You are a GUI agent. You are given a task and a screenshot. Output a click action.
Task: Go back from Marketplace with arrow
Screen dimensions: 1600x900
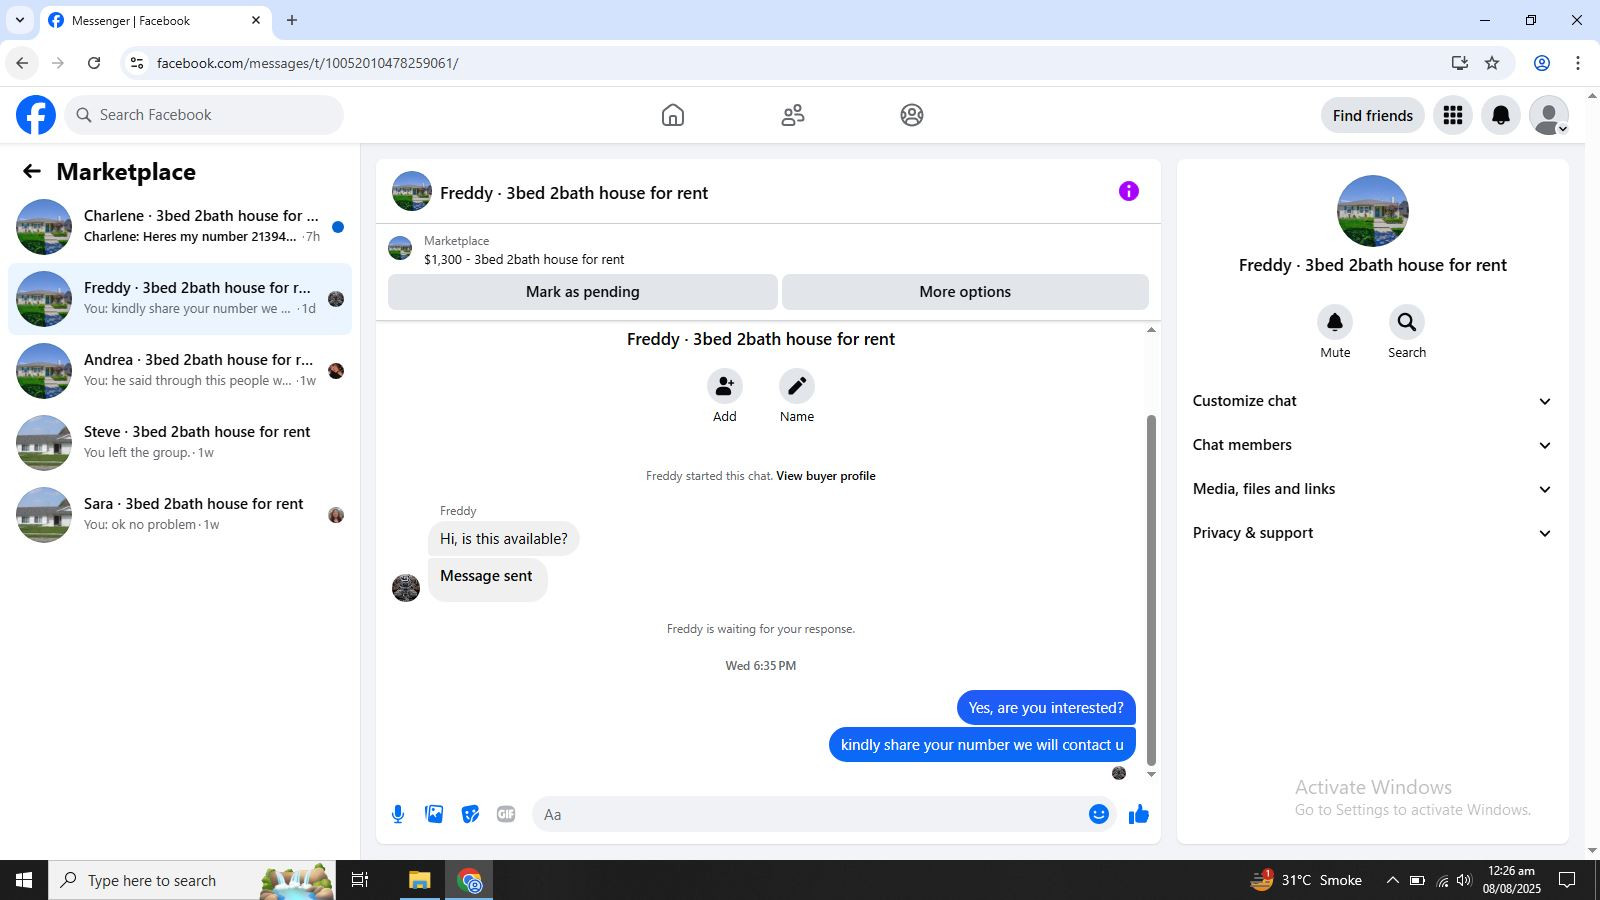coord(32,171)
